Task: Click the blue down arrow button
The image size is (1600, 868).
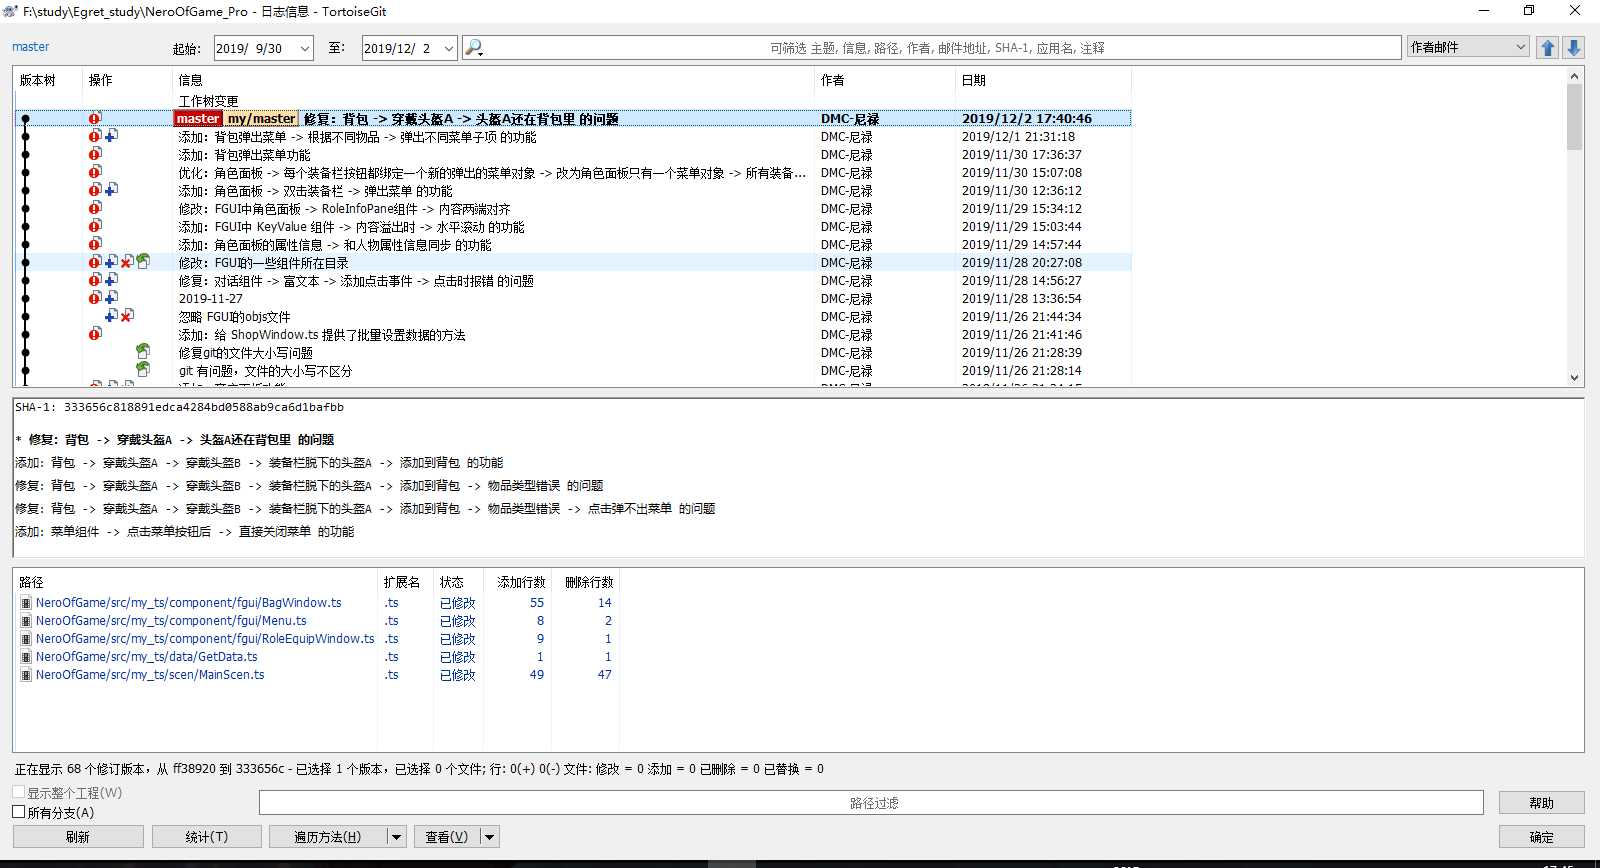Action: tap(1573, 47)
